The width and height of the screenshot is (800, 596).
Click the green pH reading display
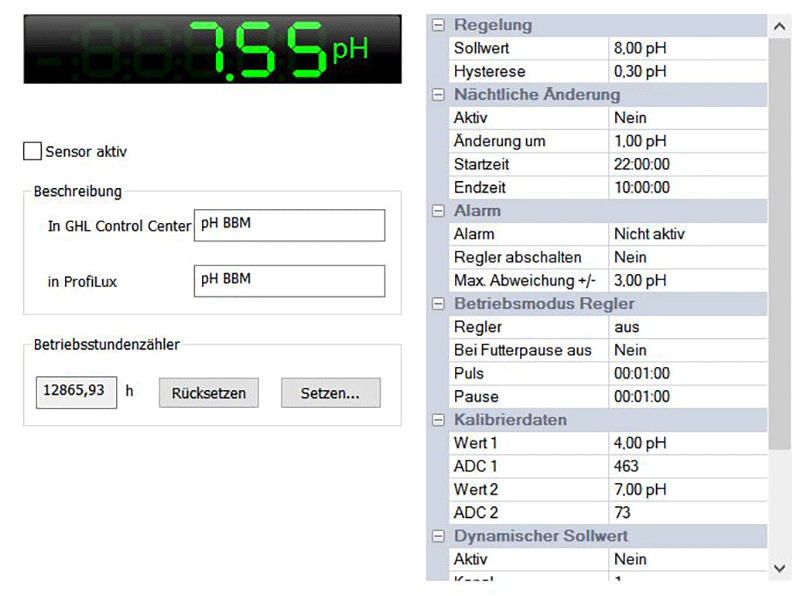213,50
